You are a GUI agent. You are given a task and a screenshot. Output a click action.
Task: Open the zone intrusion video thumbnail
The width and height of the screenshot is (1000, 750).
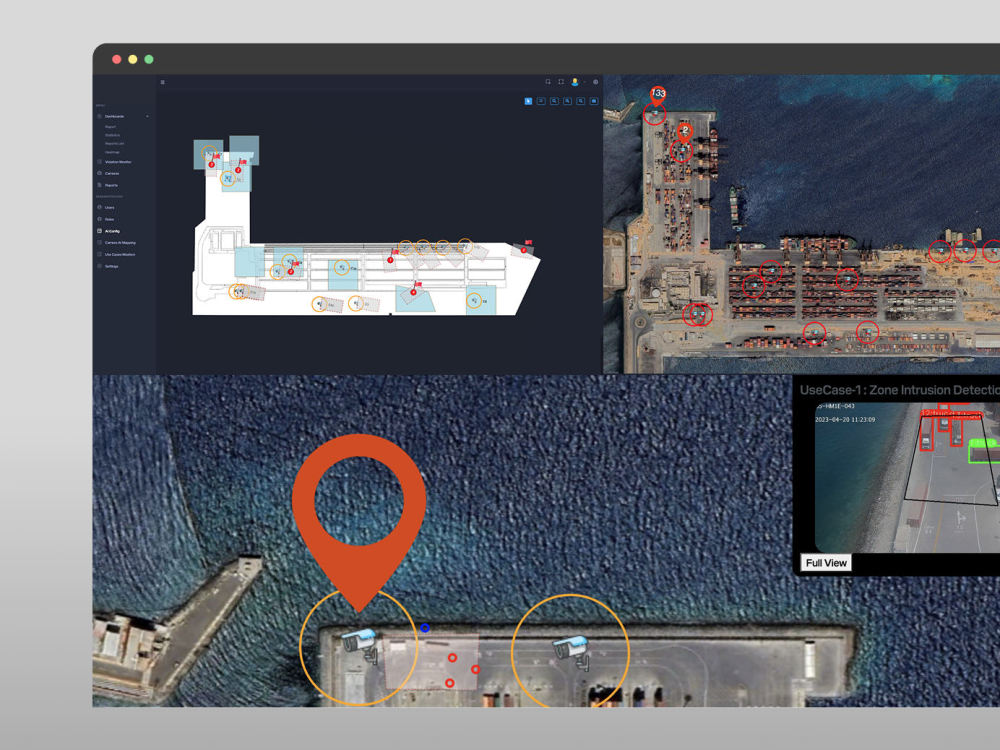coord(907,477)
